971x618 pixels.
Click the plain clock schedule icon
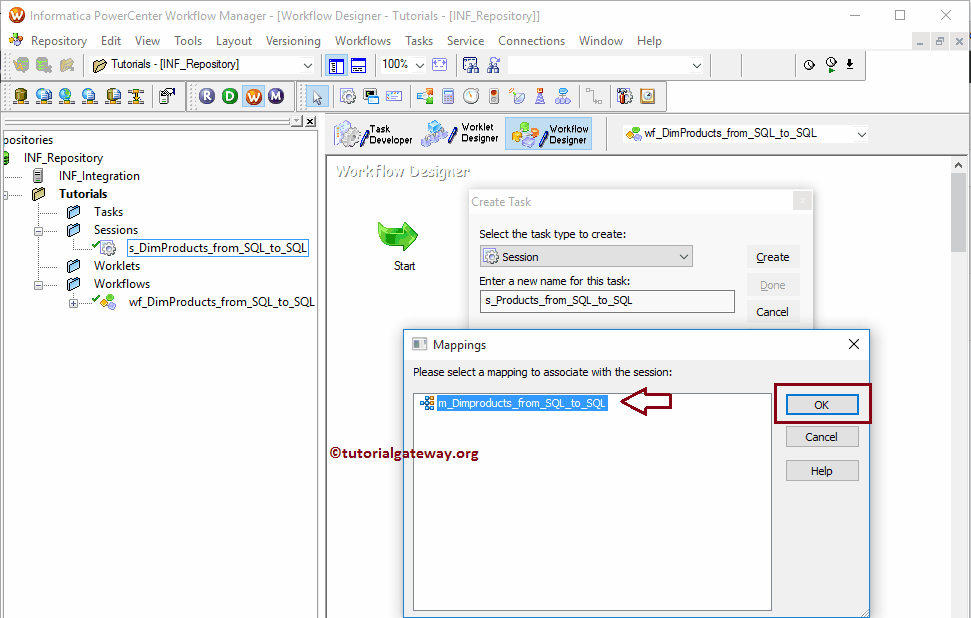(x=809, y=64)
